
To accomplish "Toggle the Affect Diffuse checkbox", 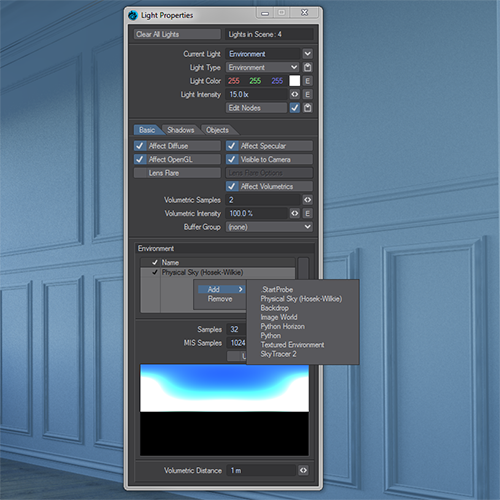I will click(x=139, y=146).
